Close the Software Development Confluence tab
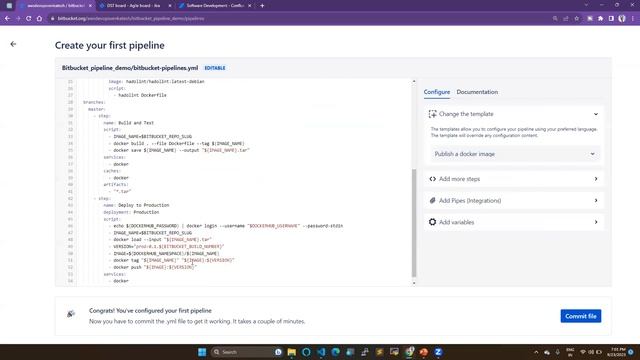The width and height of the screenshot is (640, 360). tap(249, 6)
